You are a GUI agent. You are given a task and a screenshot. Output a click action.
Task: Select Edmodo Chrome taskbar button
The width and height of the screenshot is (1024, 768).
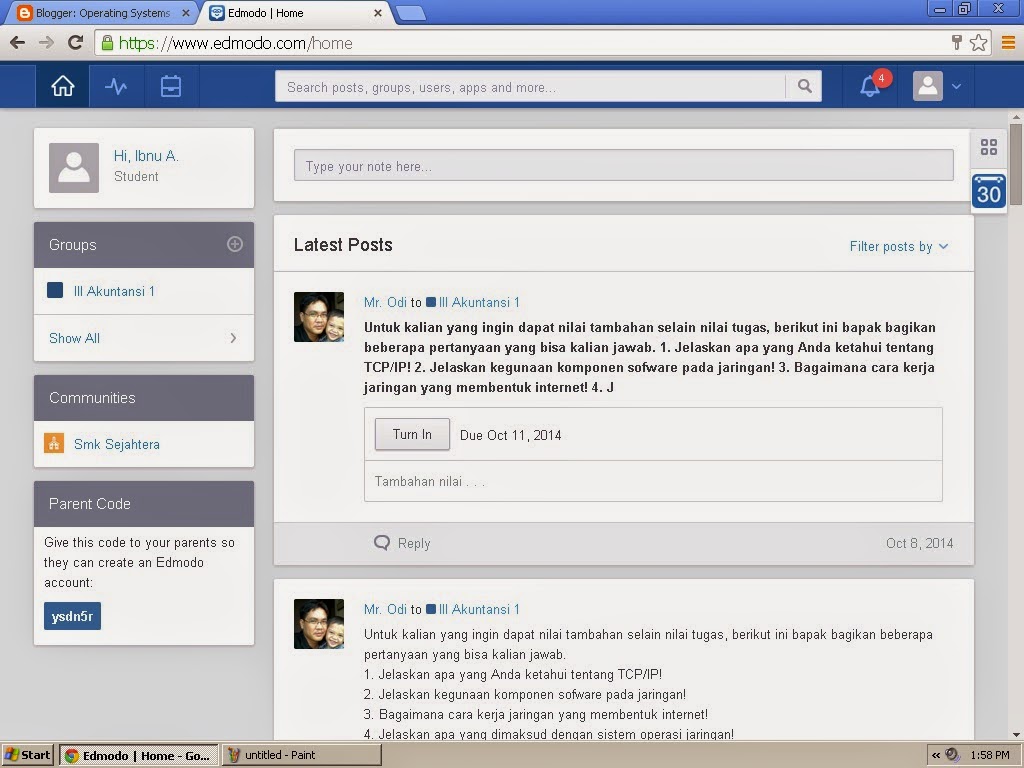(138, 756)
